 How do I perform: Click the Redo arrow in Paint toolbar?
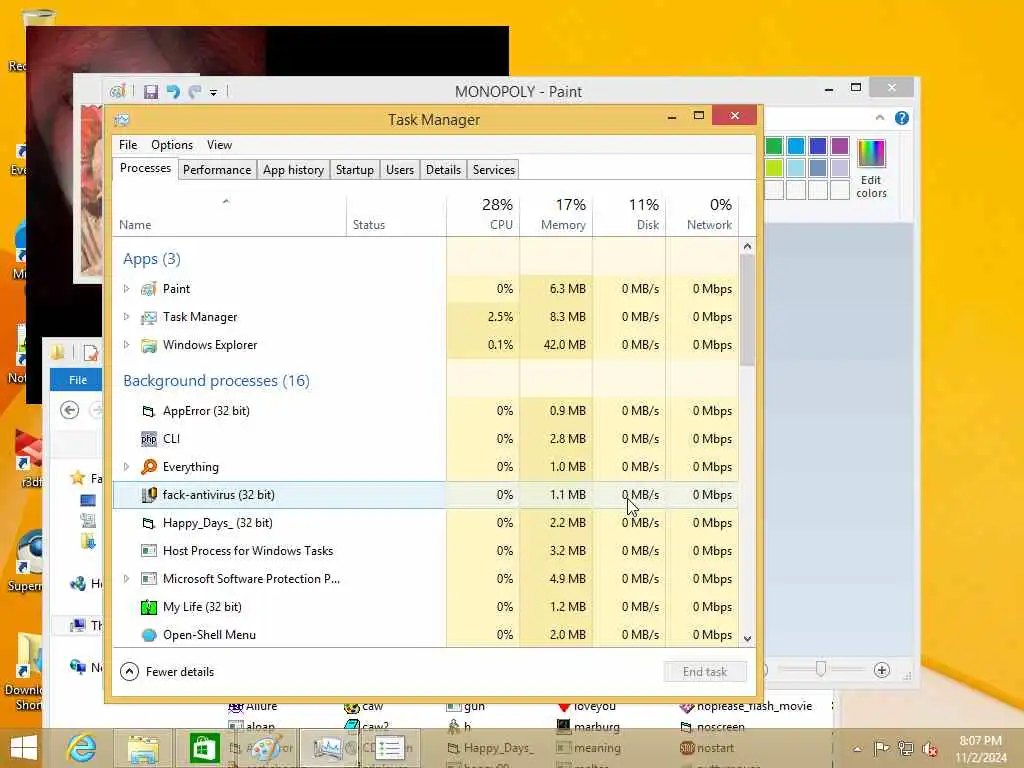pos(195,92)
